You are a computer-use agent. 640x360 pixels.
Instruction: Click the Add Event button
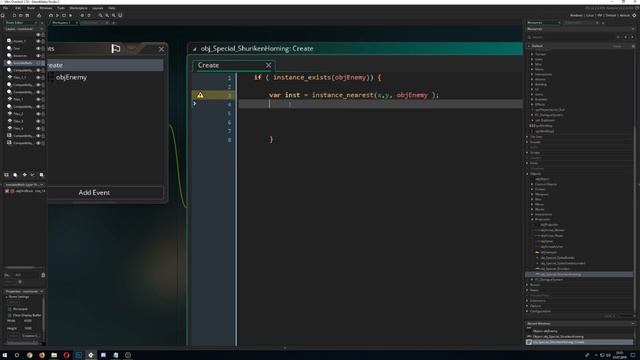tap(94, 192)
